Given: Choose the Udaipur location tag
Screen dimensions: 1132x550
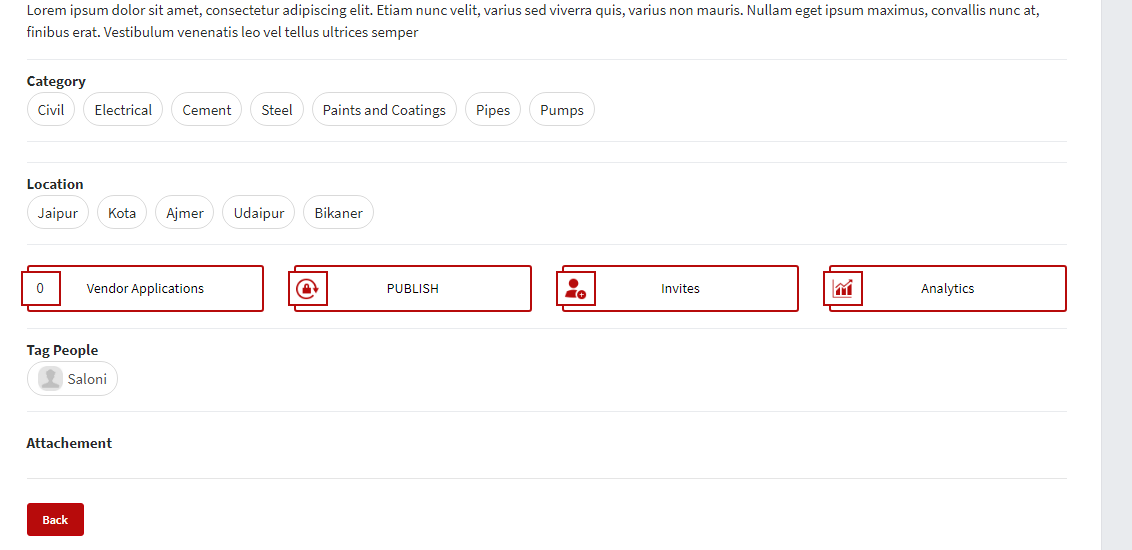Looking at the screenshot, I should [x=258, y=213].
